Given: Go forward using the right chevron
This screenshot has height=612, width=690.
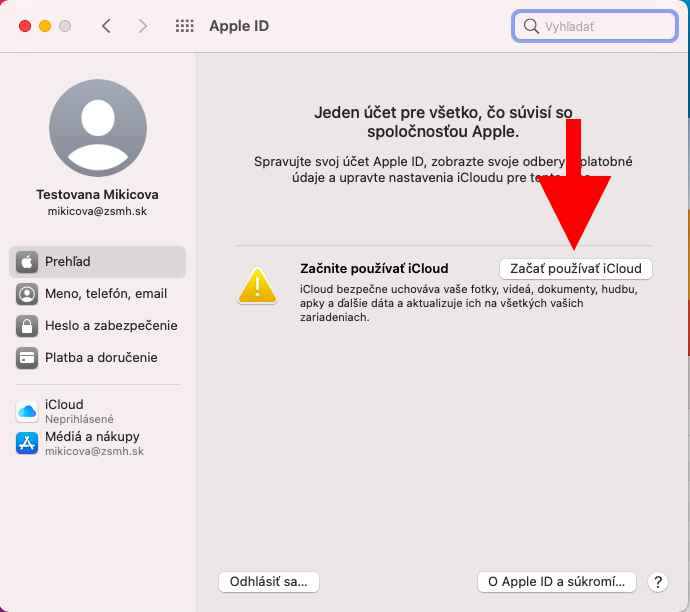Looking at the screenshot, I should click(143, 26).
